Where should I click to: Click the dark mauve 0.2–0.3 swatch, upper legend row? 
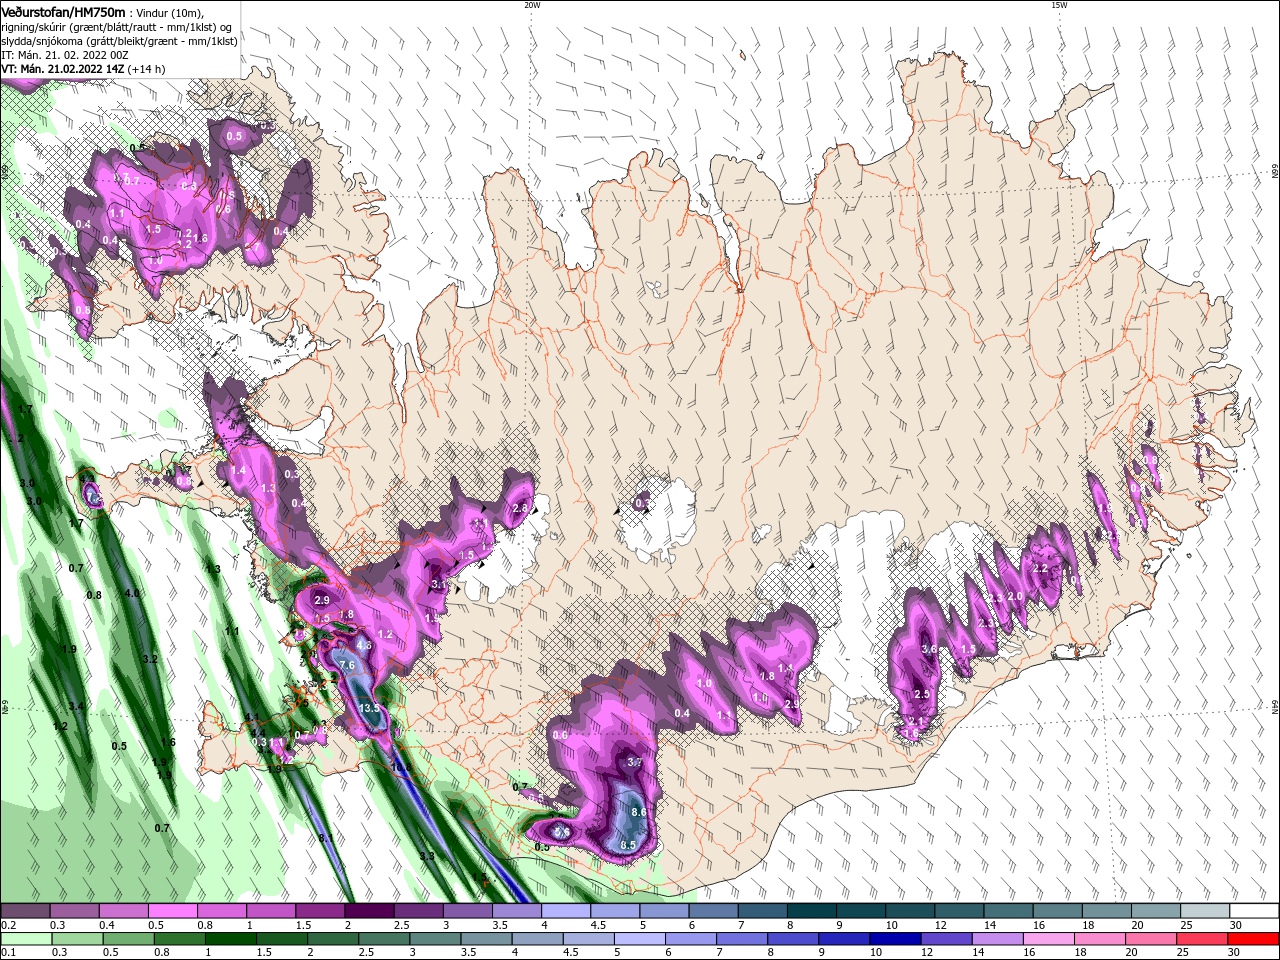tap(26, 911)
